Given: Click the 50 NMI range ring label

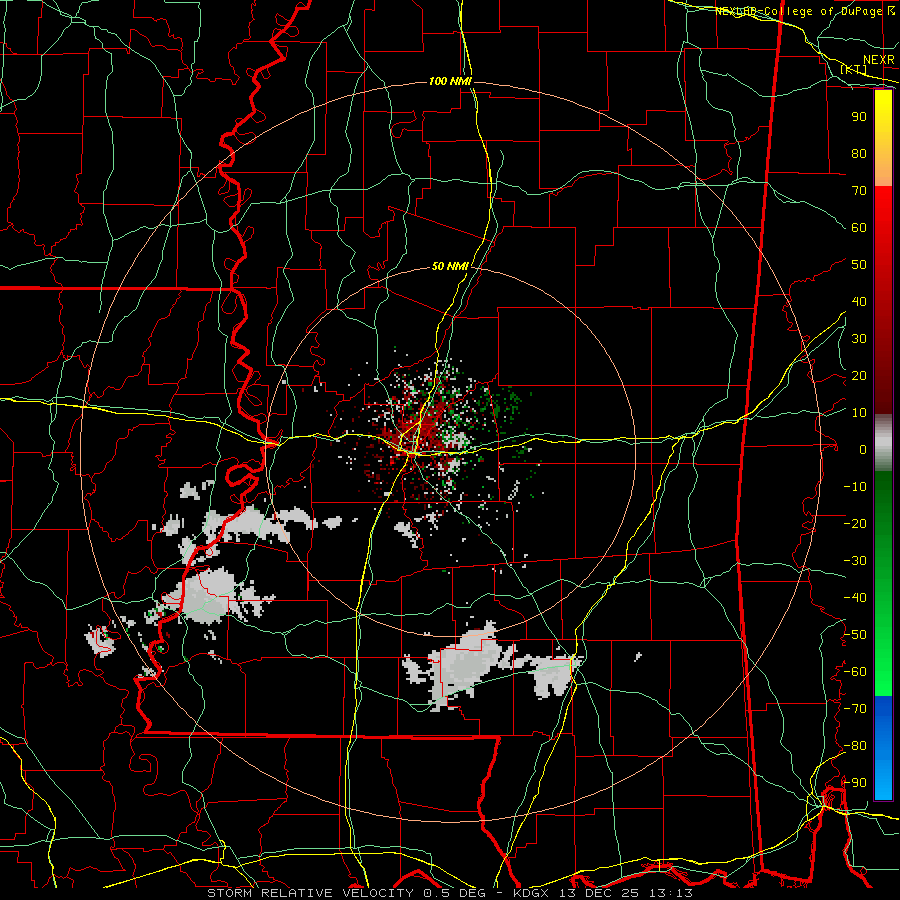Looking at the screenshot, I should 451,266.
